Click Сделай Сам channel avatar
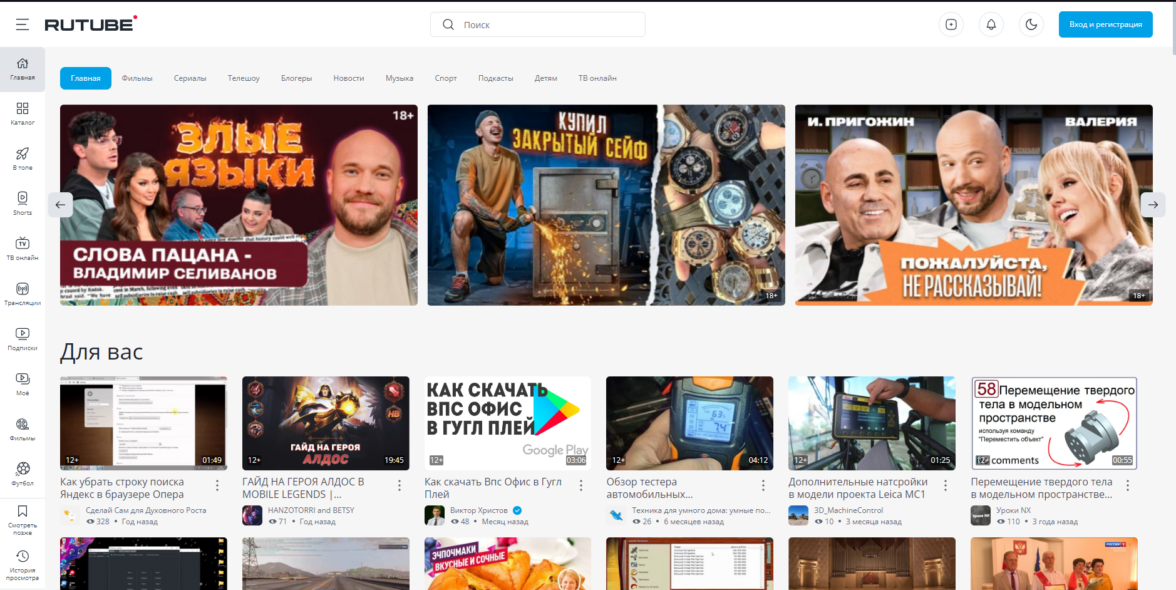 (70, 515)
